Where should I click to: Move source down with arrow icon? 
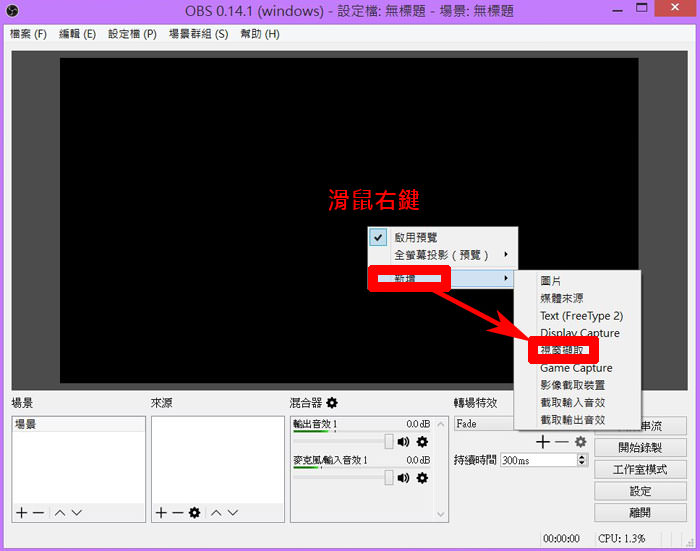click(x=233, y=513)
